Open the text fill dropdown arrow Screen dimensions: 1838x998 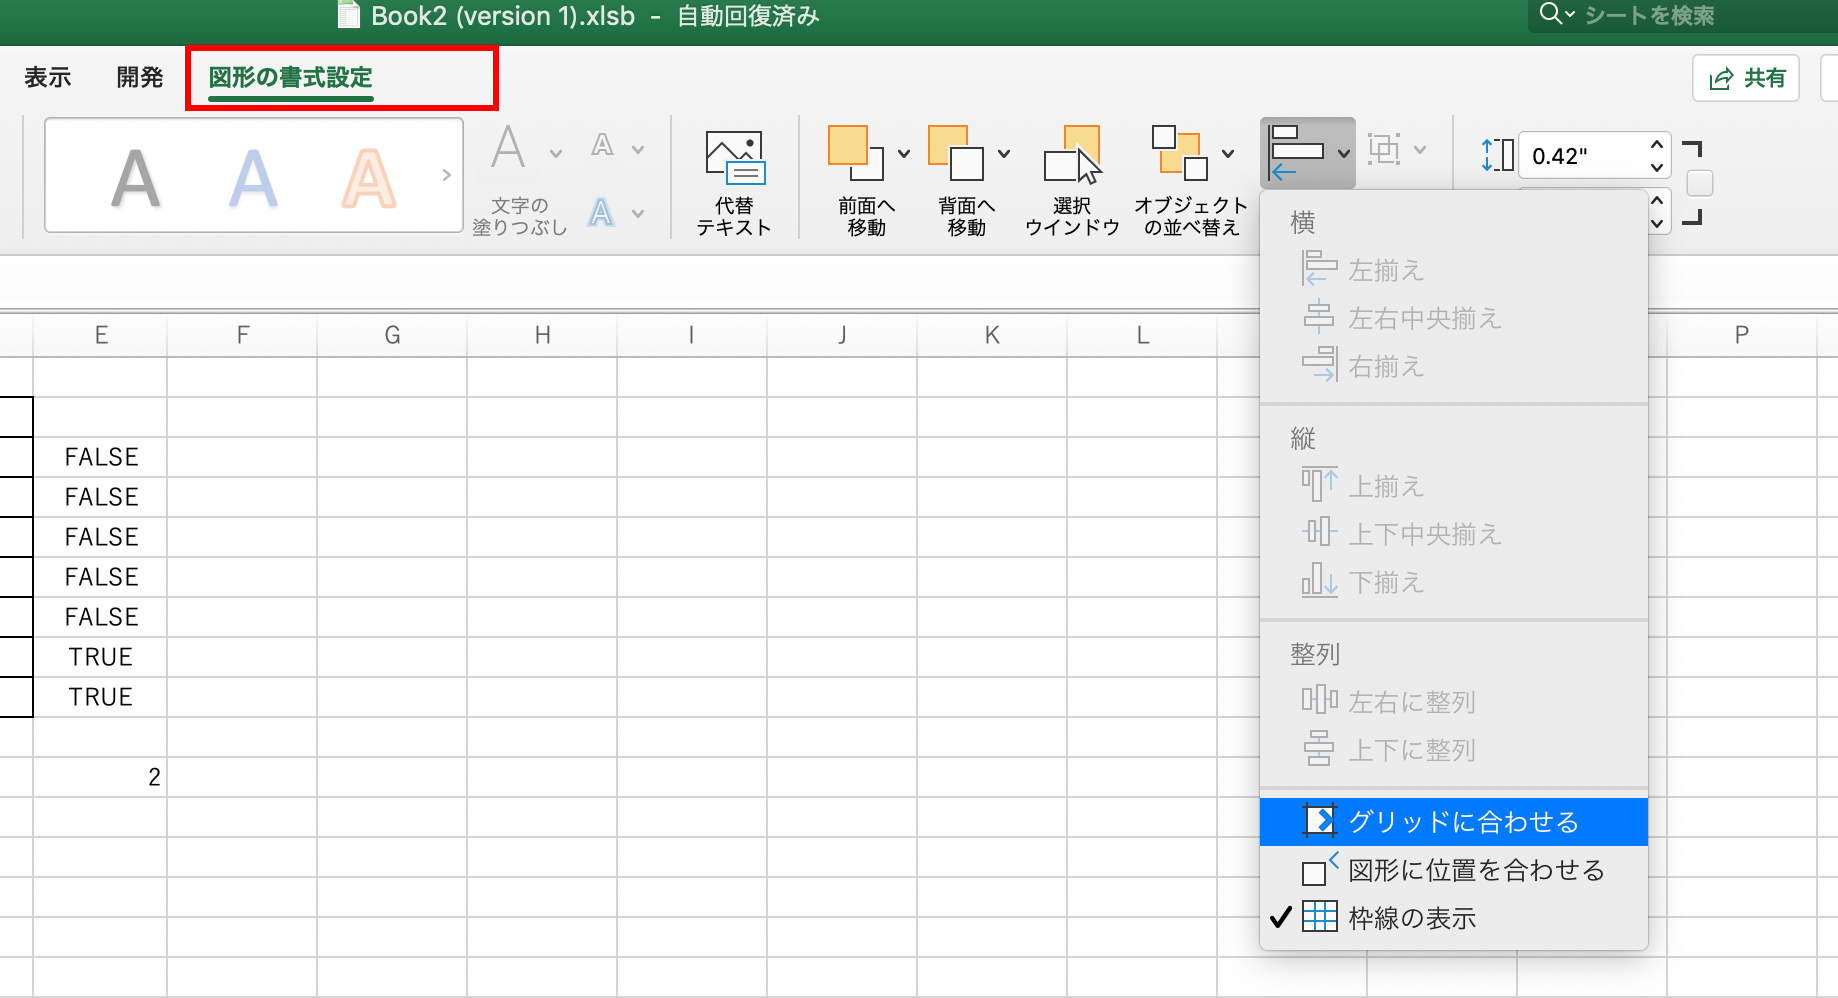point(556,153)
